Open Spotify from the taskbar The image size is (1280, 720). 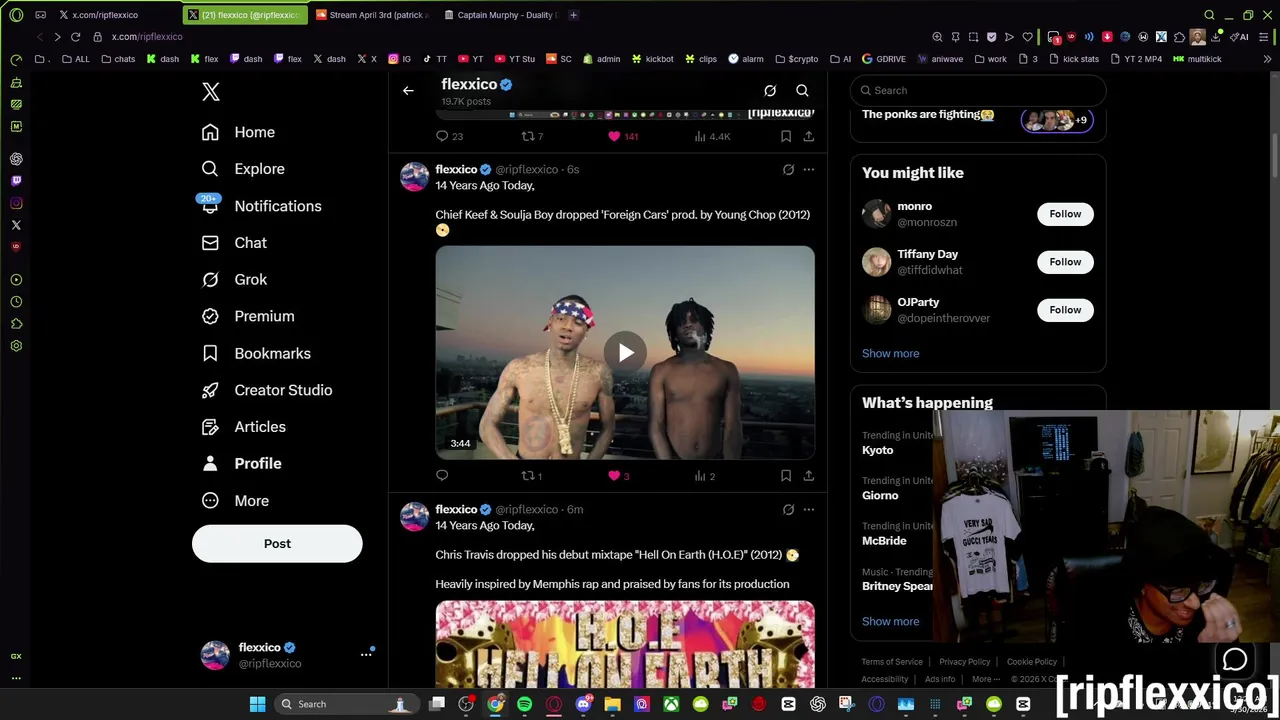[524, 704]
